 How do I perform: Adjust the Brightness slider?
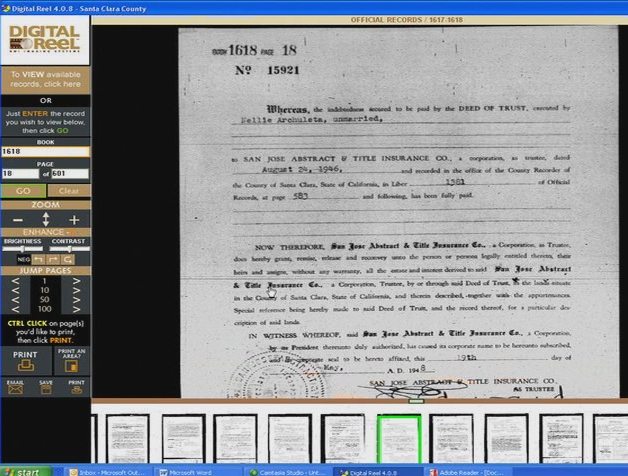22,248
